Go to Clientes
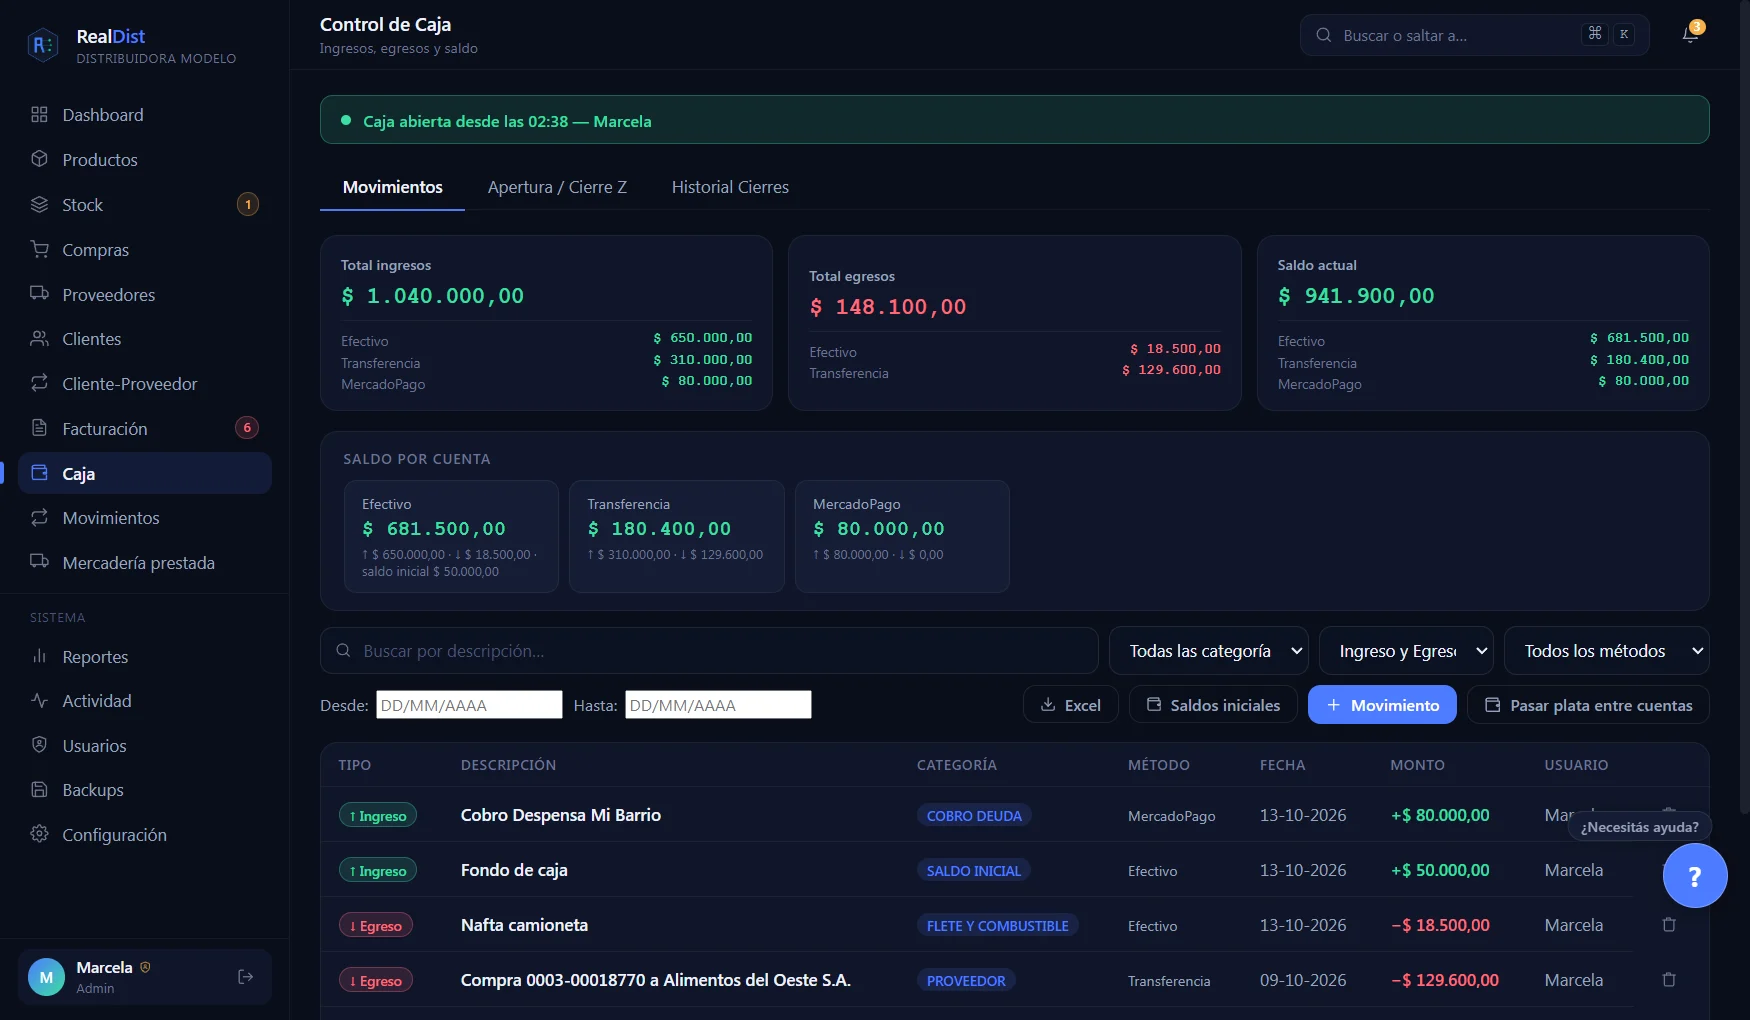This screenshot has width=1750, height=1020. (145, 339)
